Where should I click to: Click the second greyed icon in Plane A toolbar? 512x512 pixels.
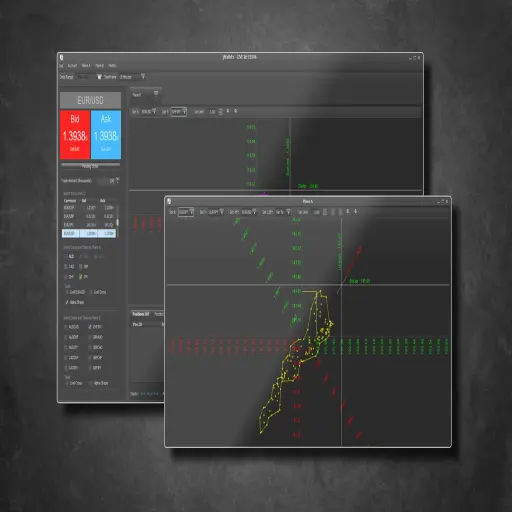coord(340,212)
